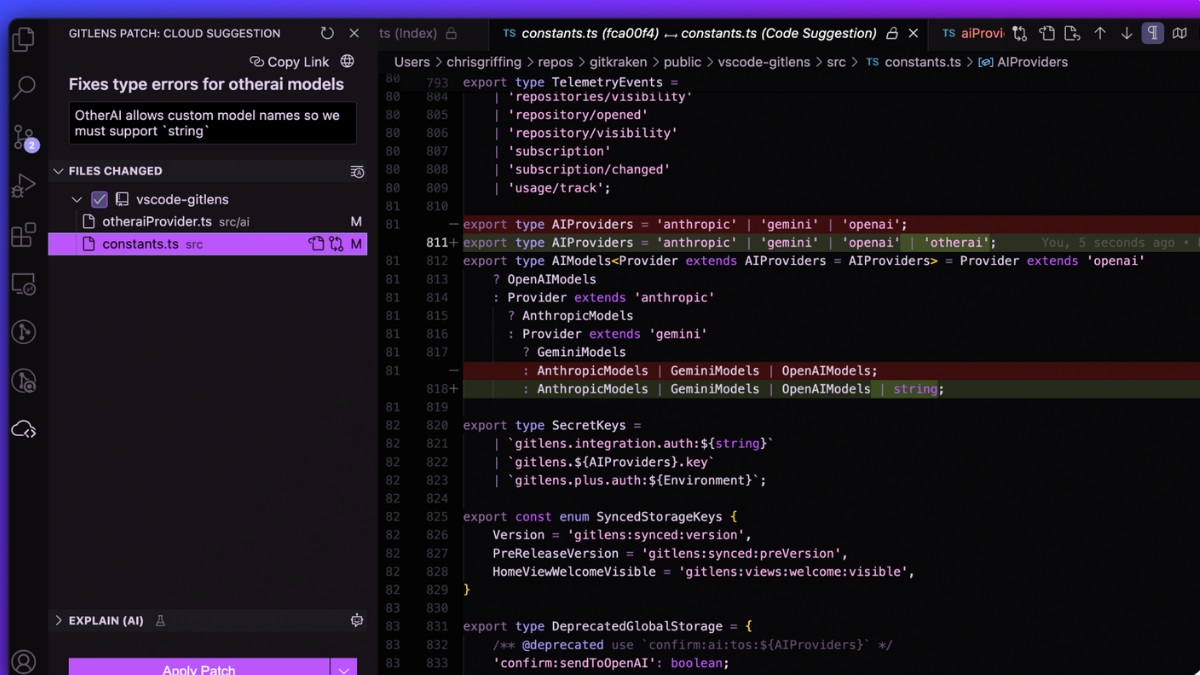Click the 'otherai' string on line 811

956,242
